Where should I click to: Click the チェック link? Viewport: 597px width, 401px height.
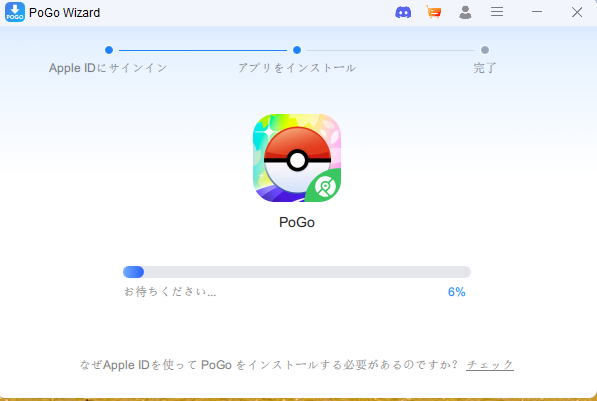[x=490, y=364]
